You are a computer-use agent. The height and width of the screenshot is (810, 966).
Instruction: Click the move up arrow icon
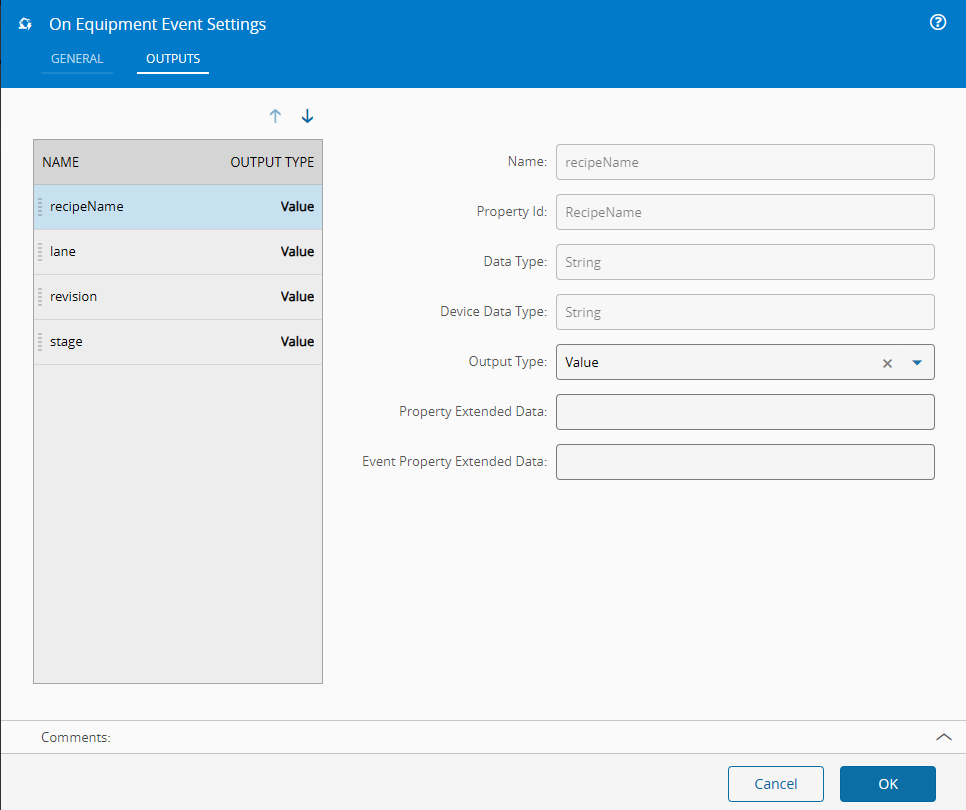pyautogui.click(x=276, y=116)
